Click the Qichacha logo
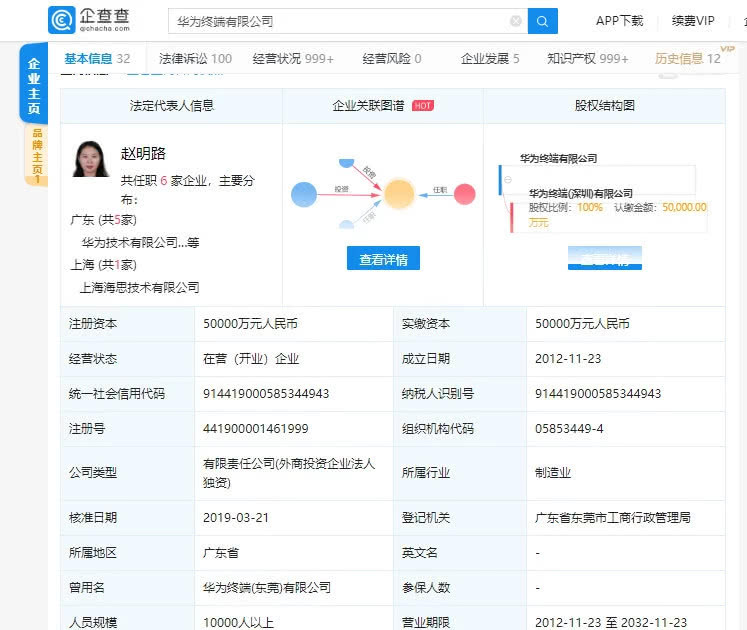The image size is (747, 630). coord(89,20)
